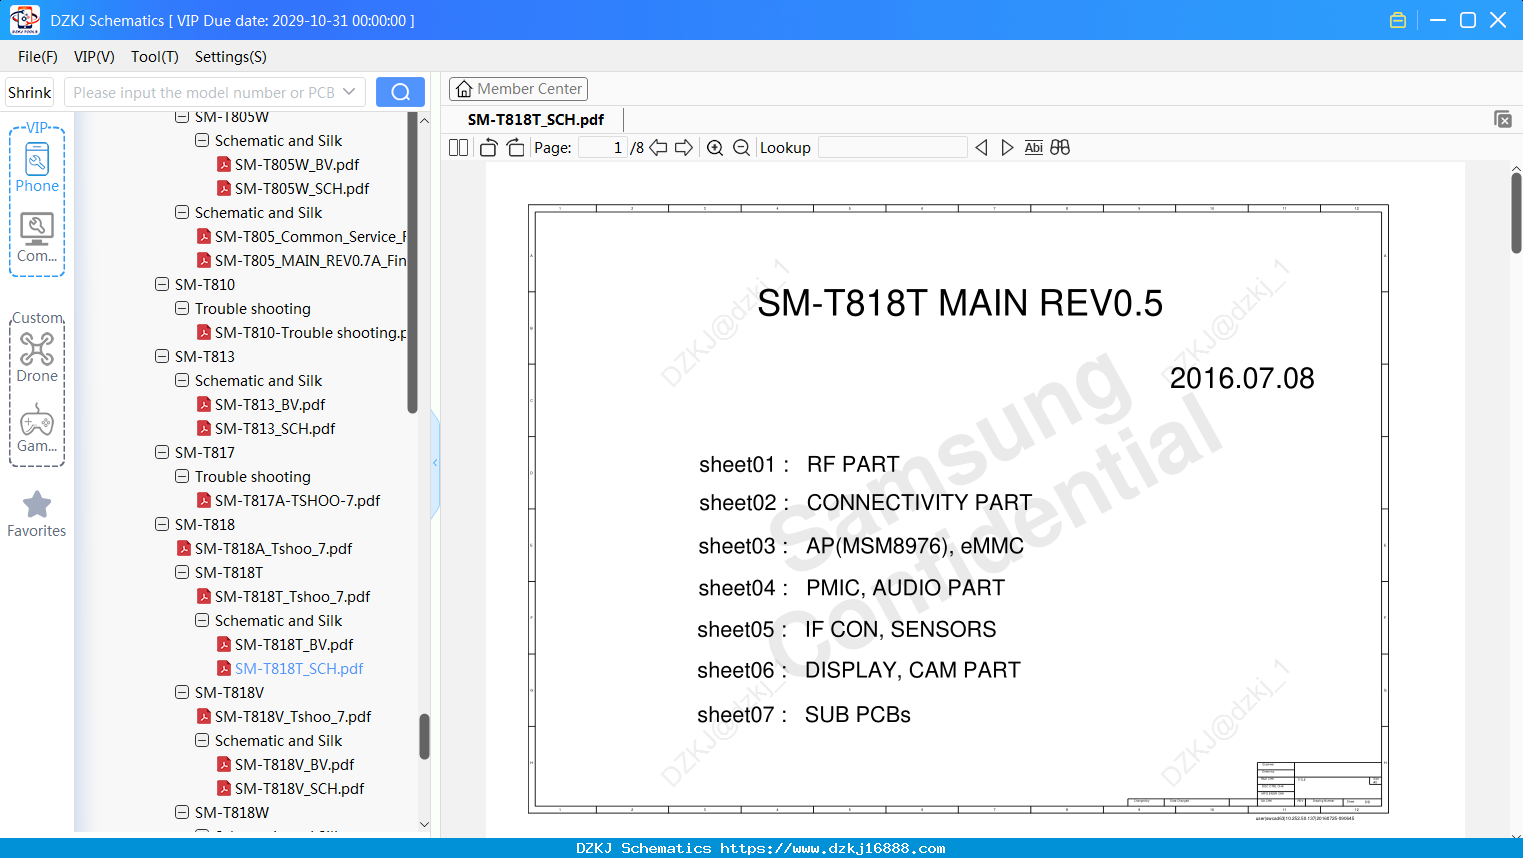Open the Computer schematics category
Viewport: 1523px width, 858px height.
pyautogui.click(x=37, y=237)
